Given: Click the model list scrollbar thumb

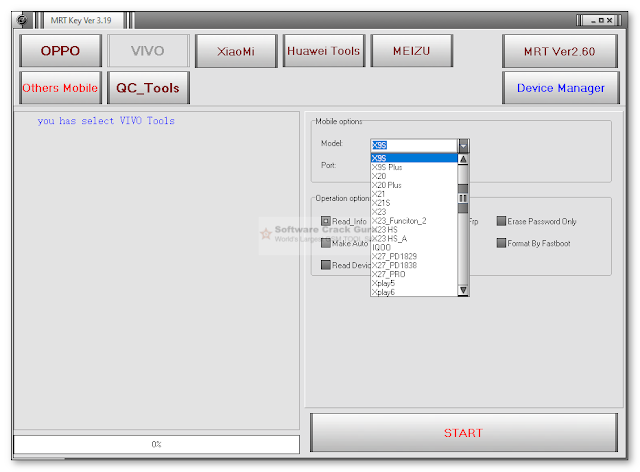Looking at the screenshot, I should [x=463, y=198].
